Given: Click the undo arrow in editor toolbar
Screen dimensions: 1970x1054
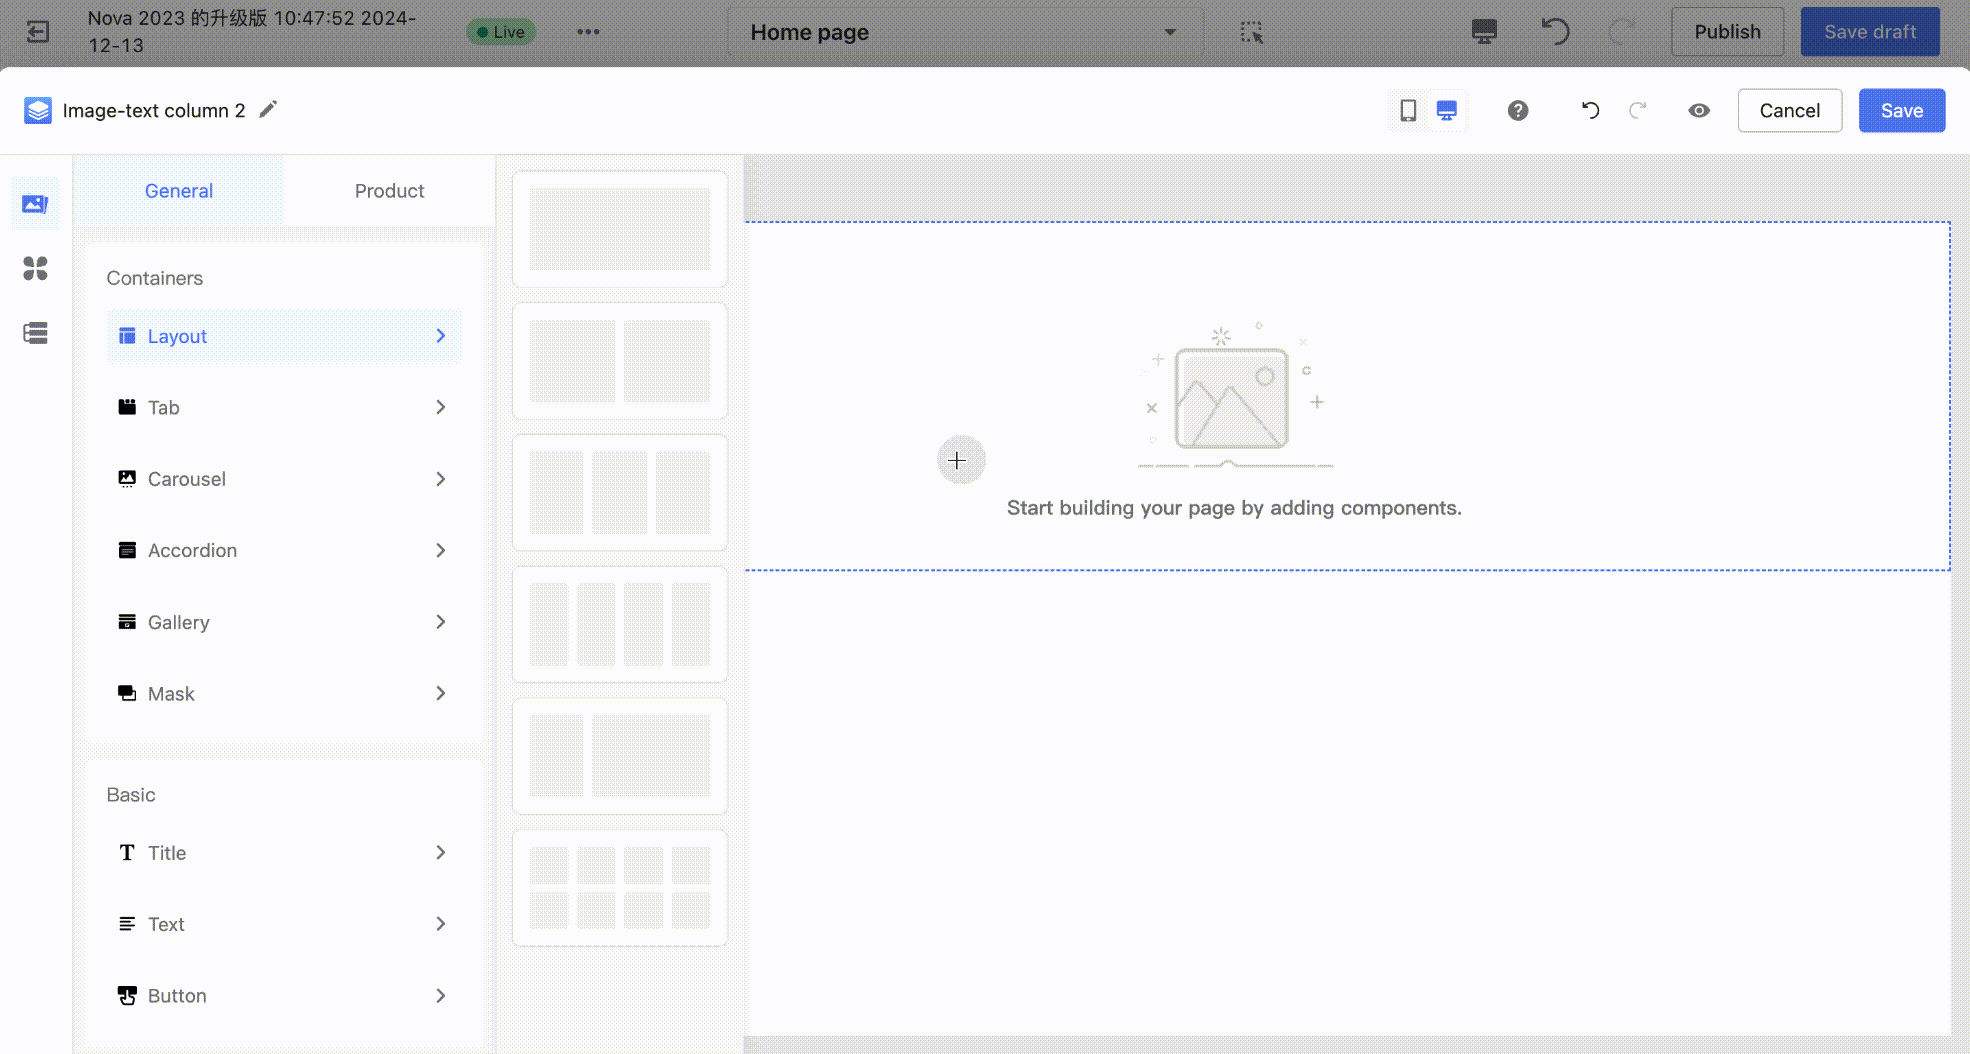Looking at the screenshot, I should click(x=1590, y=110).
